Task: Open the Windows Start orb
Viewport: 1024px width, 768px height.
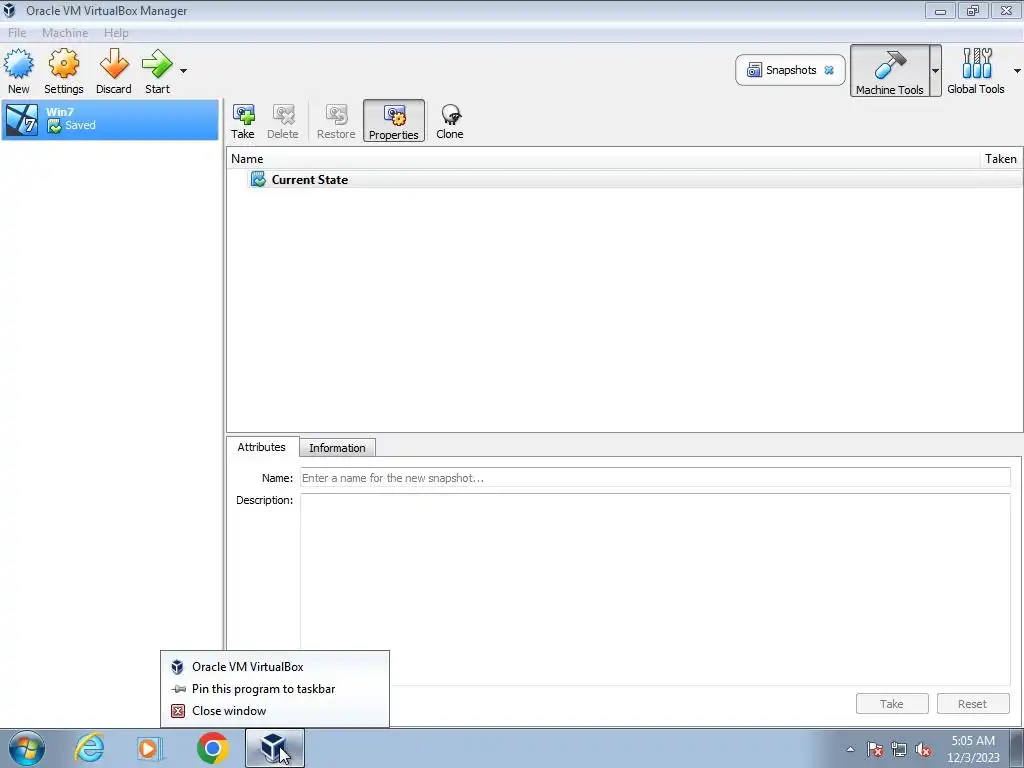Action: point(27,748)
